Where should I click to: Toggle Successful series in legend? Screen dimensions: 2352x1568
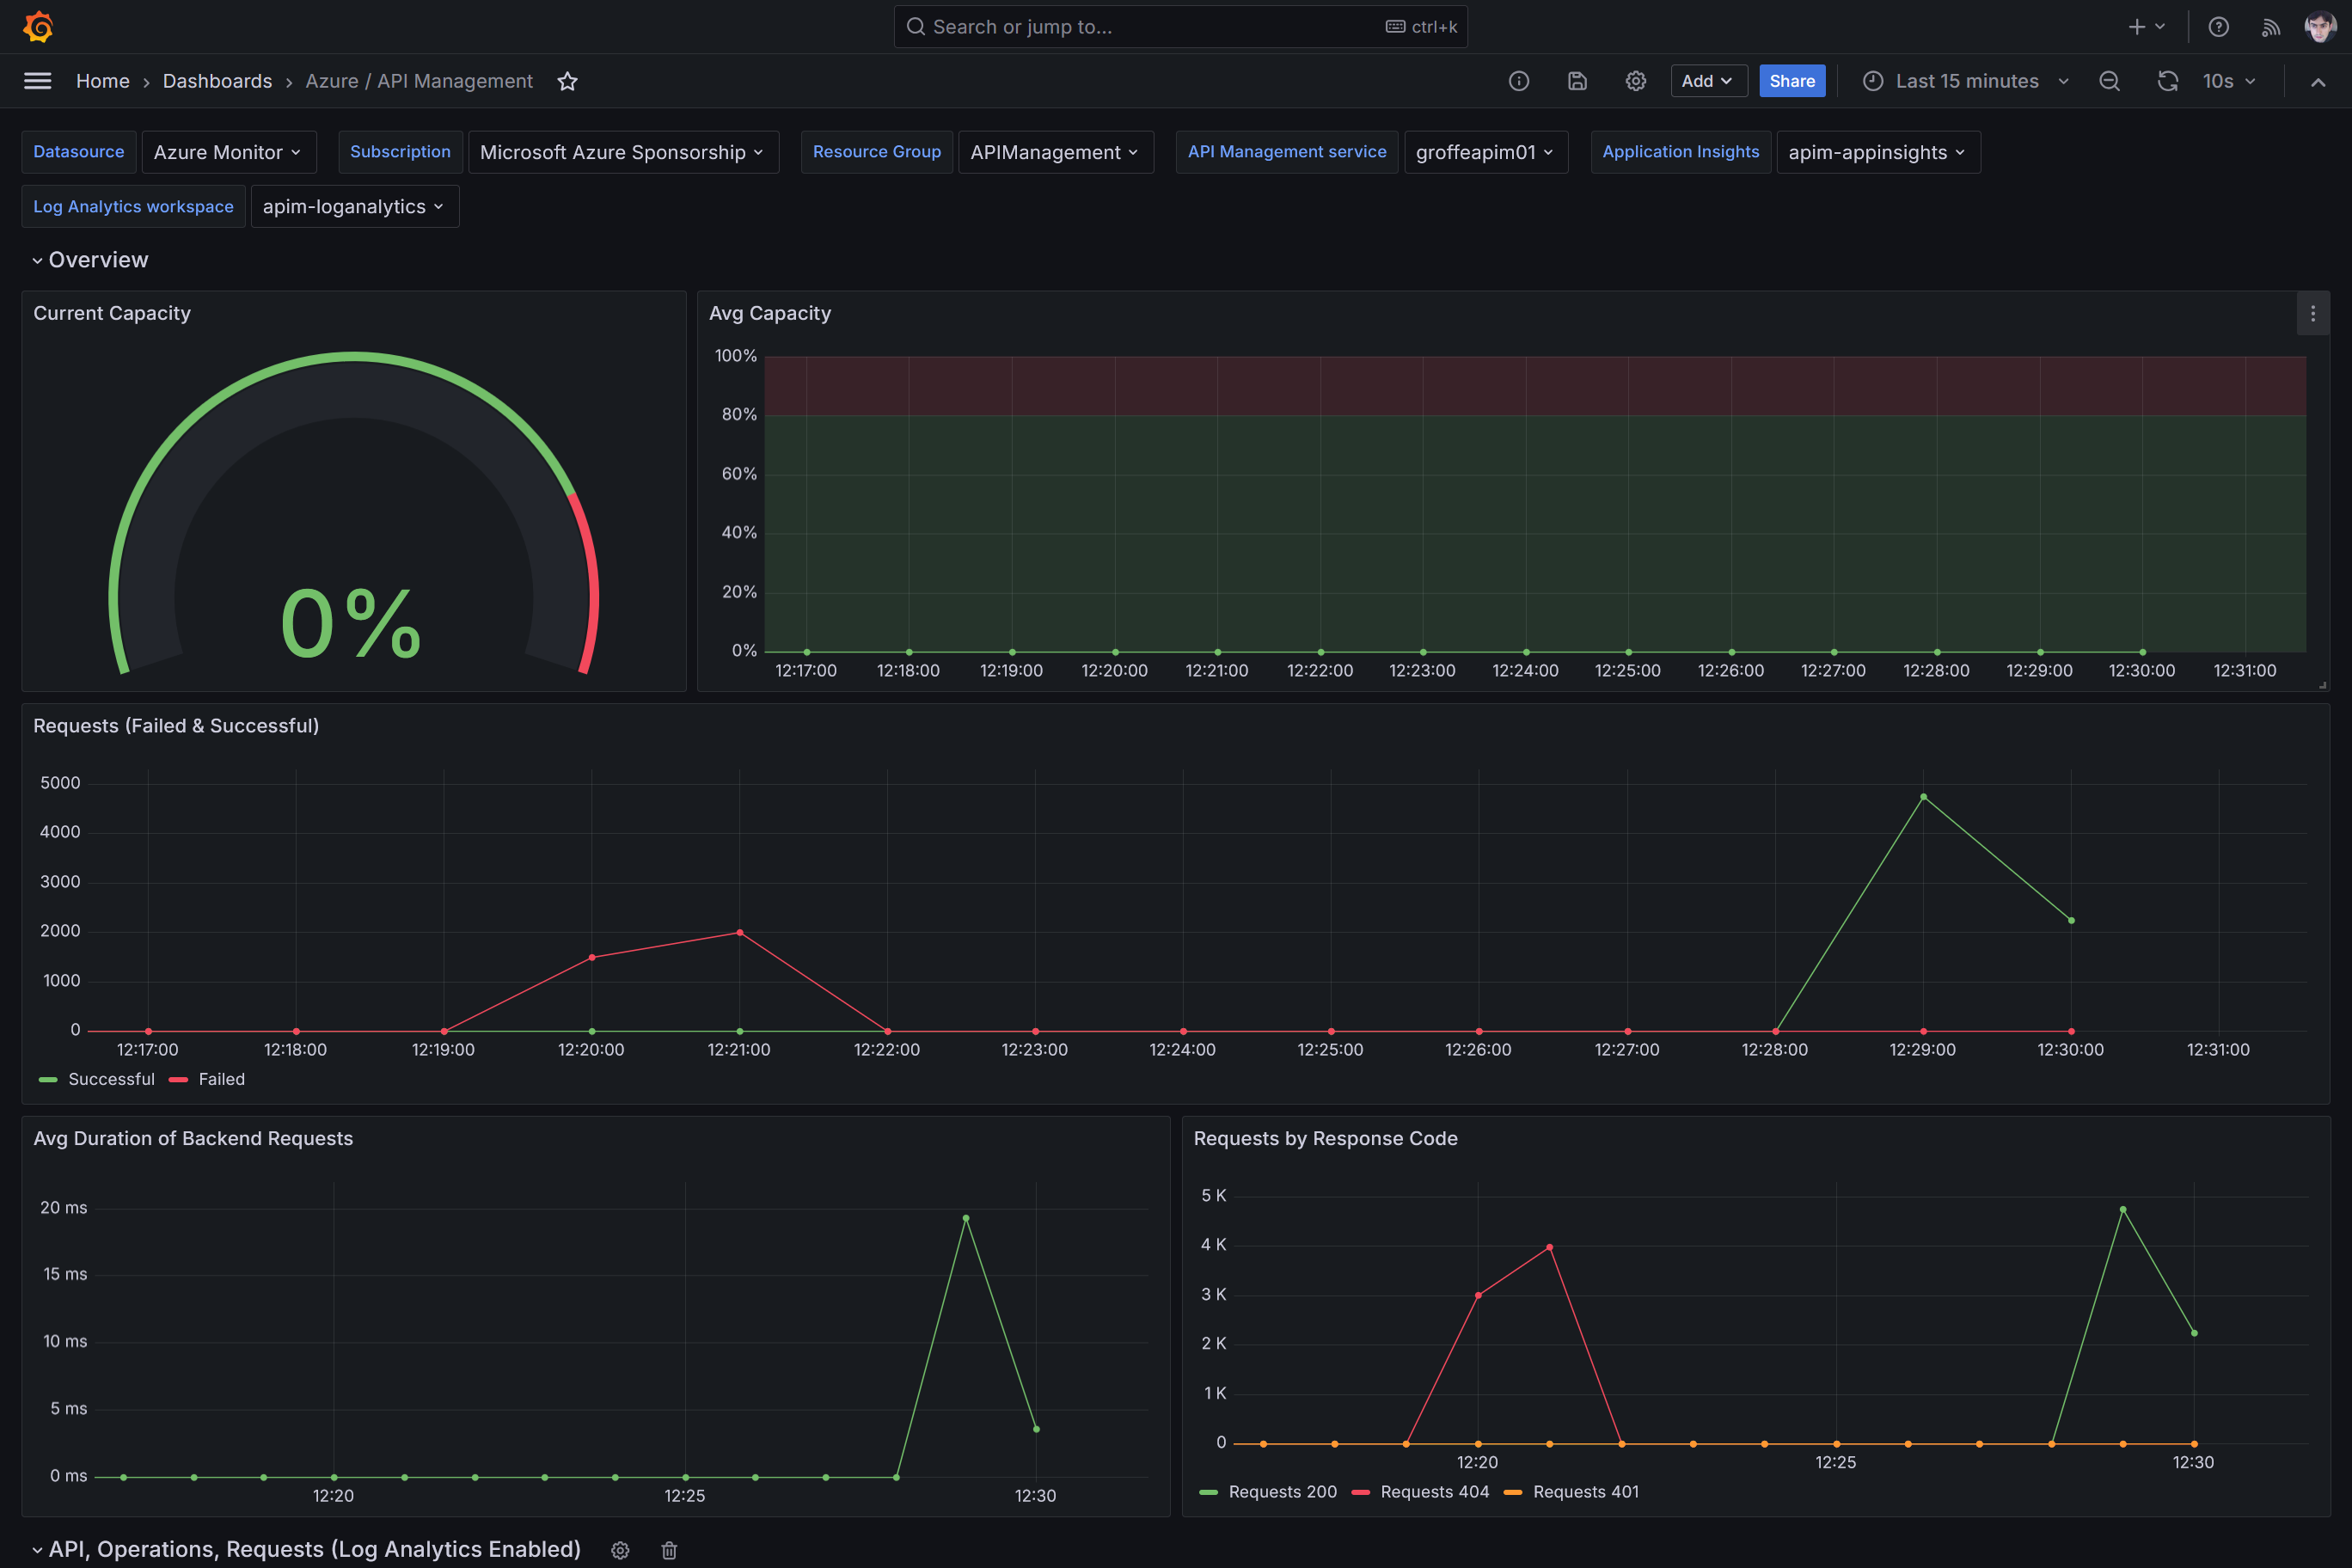[x=111, y=1079]
